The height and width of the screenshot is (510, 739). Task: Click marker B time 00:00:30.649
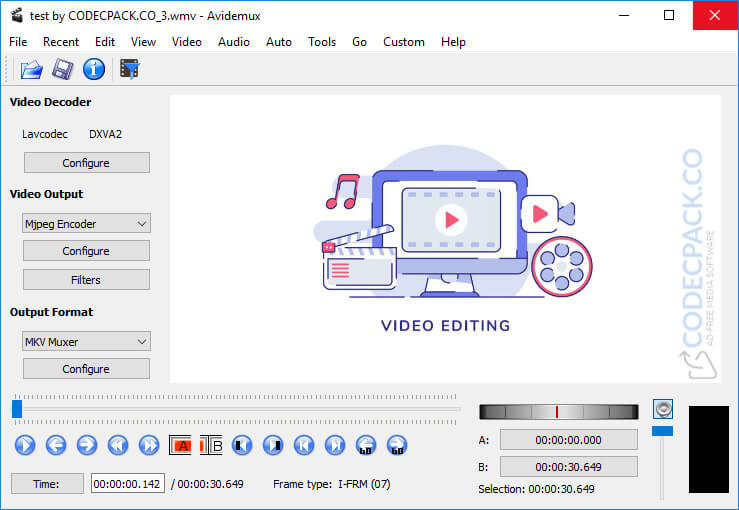point(568,467)
